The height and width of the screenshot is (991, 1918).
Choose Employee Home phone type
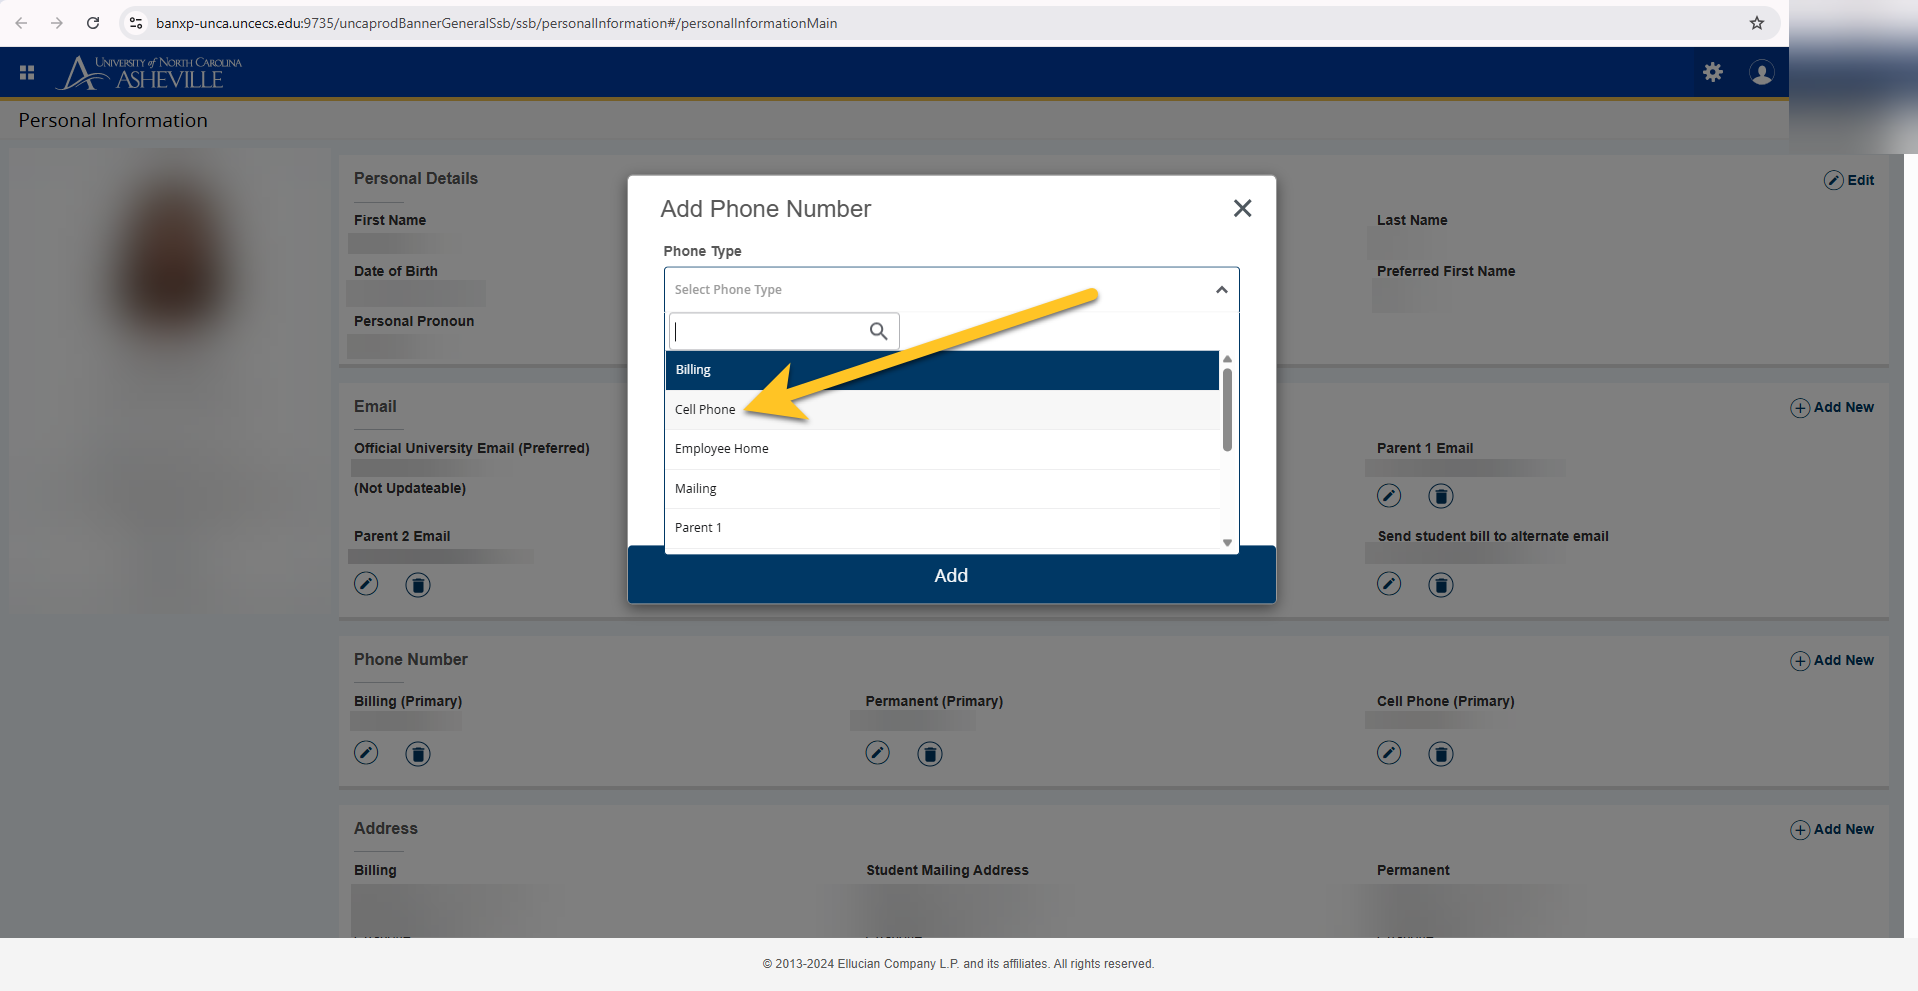click(721, 449)
